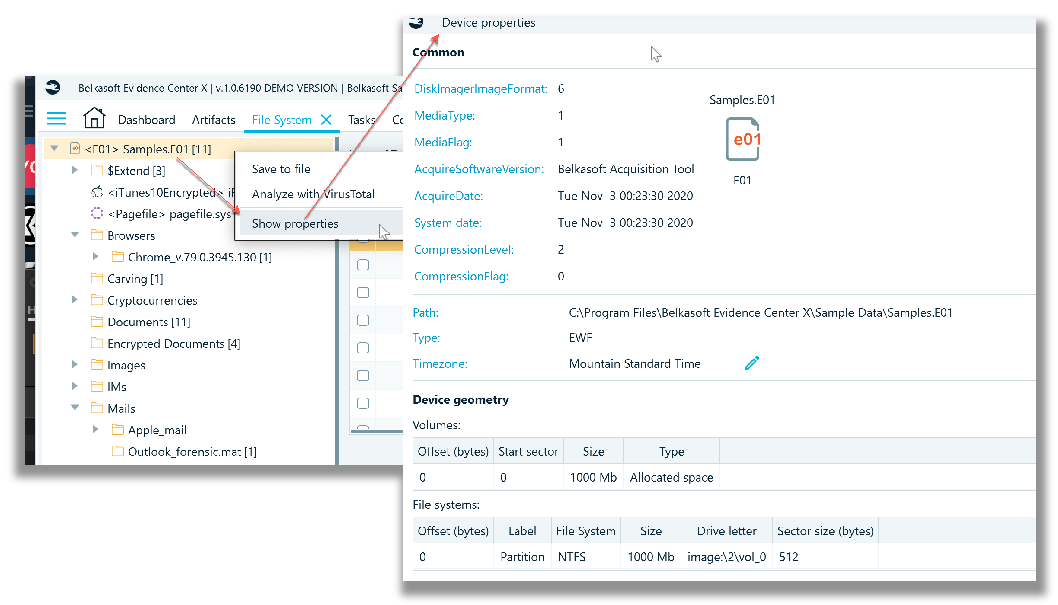Click the Encrypted Documents folder icon
Screen dimensions: 1058x605
coord(97,343)
